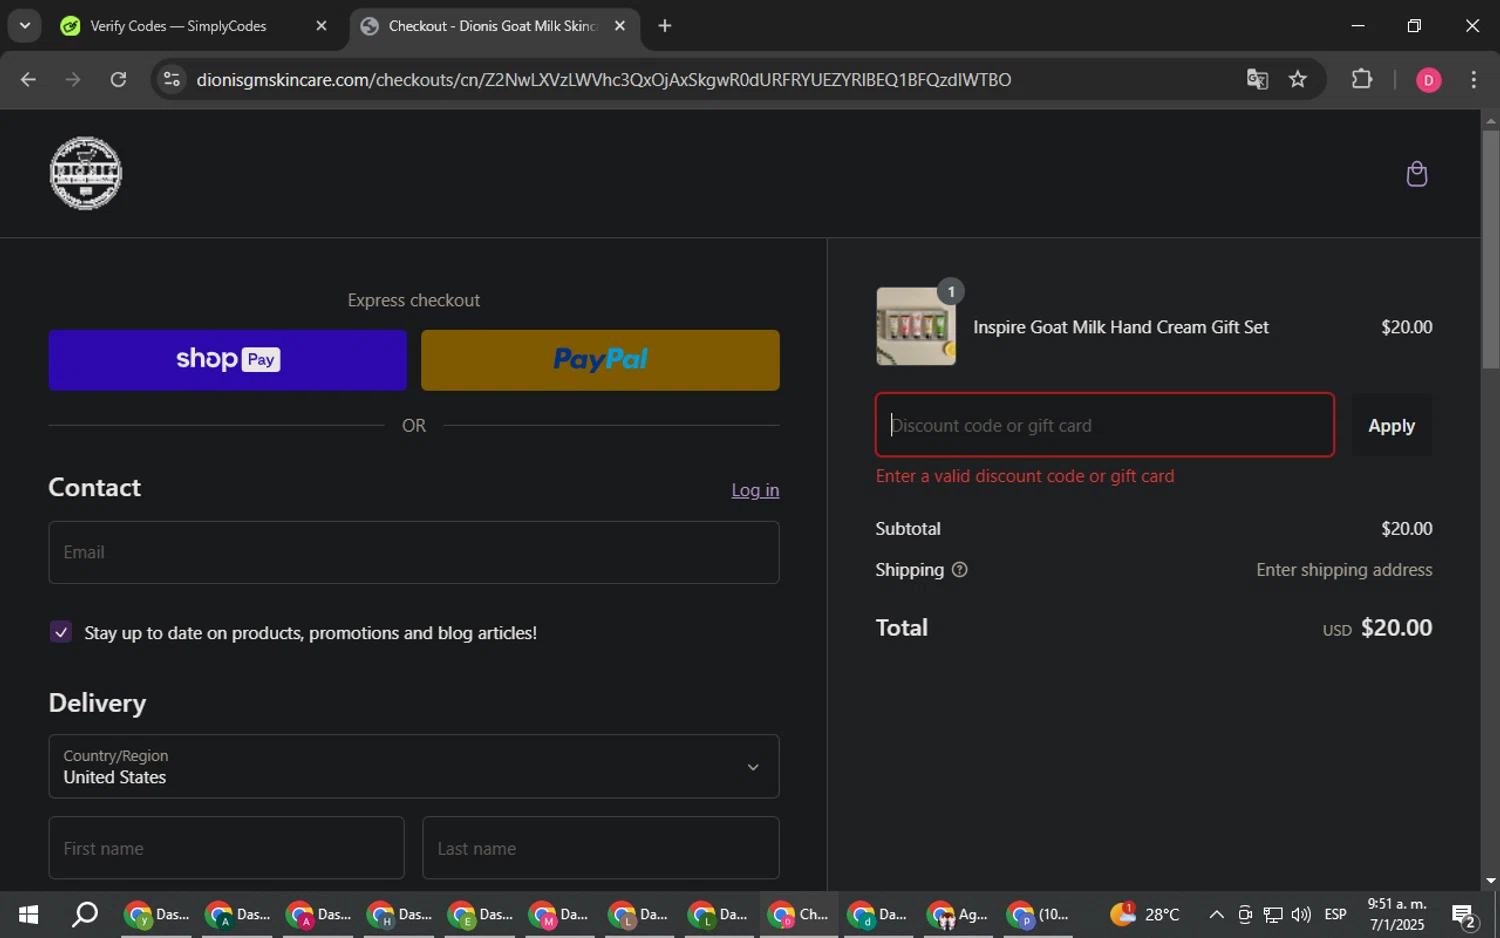This screenshot has width=1500, height=938.
Task: Pay with the PayPal button
Action: pyautogui.click(x=600, y=360)
